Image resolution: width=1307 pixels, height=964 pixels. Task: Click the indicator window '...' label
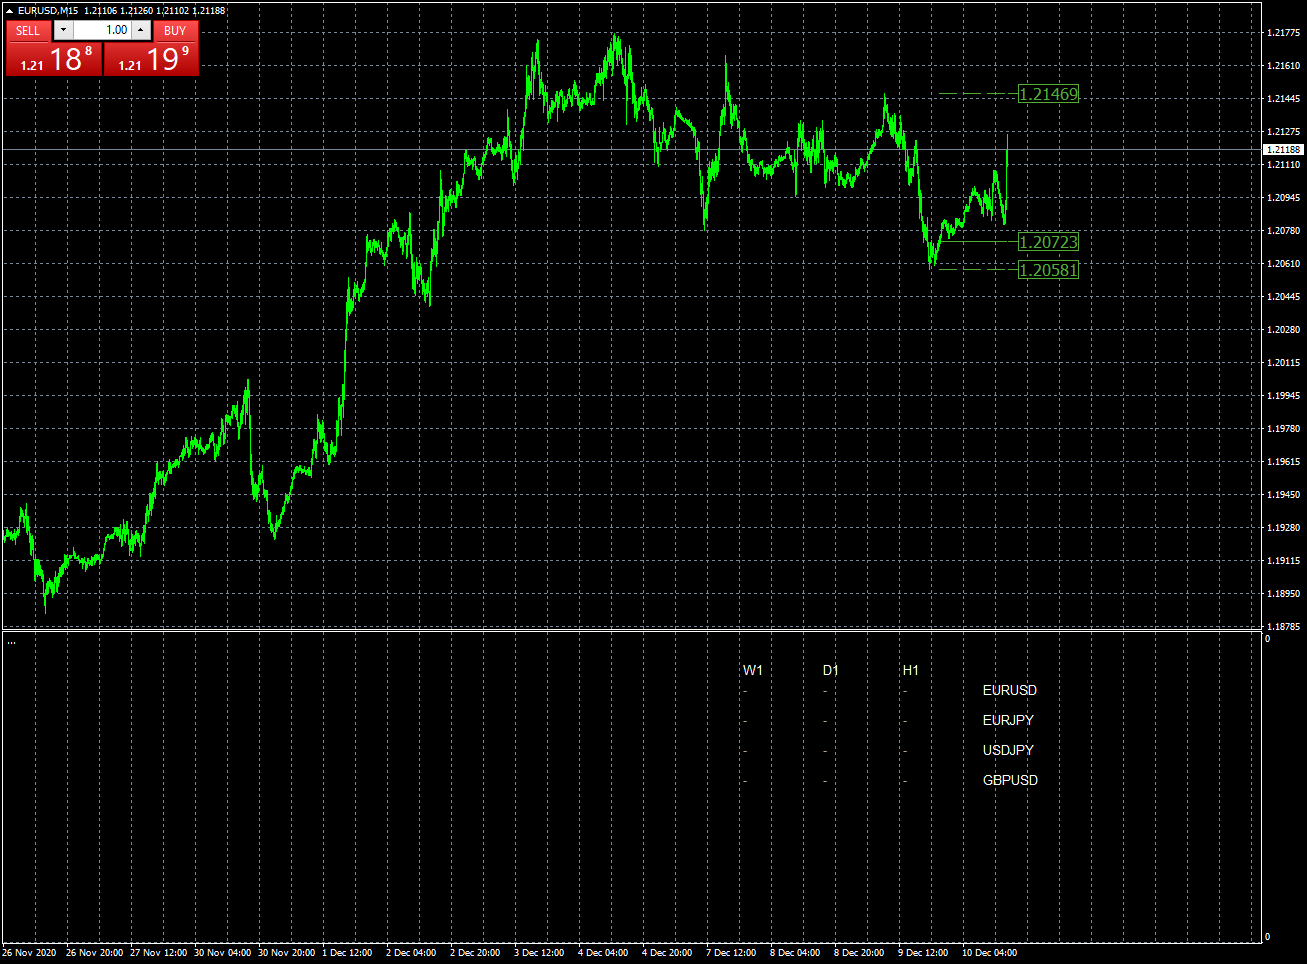click(11, 642)
